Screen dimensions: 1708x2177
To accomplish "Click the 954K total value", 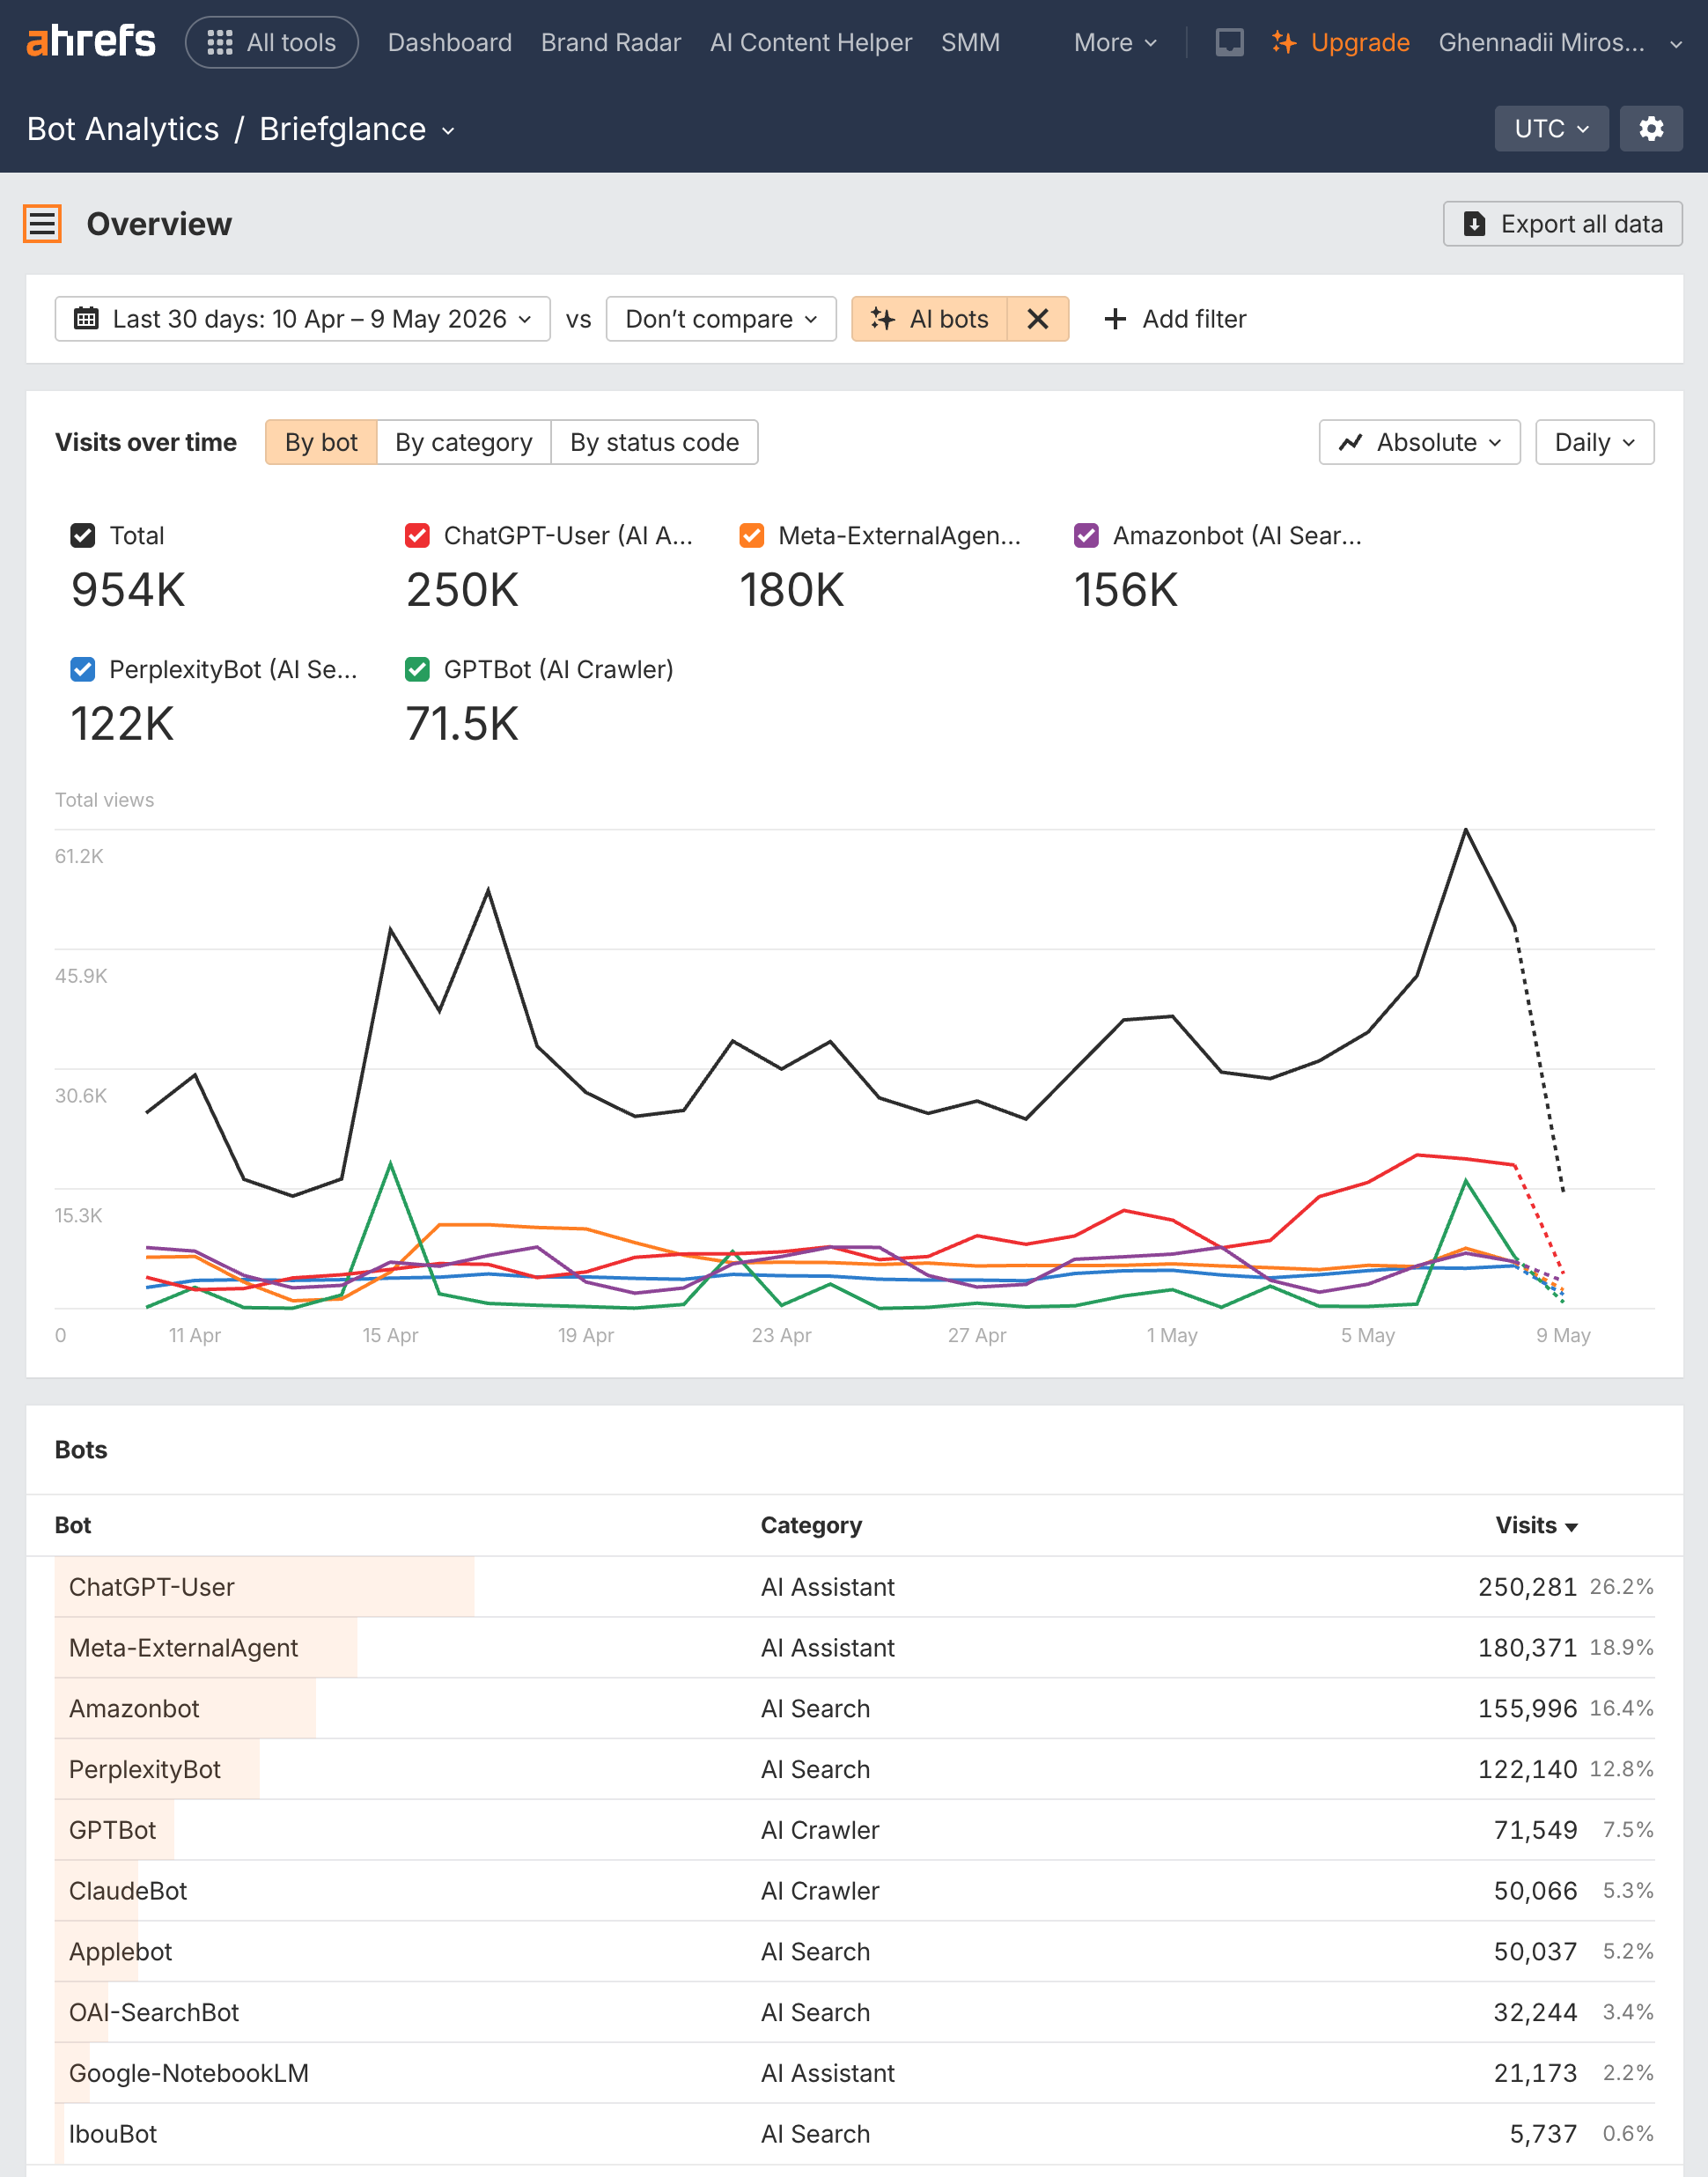I will [128, 590].
